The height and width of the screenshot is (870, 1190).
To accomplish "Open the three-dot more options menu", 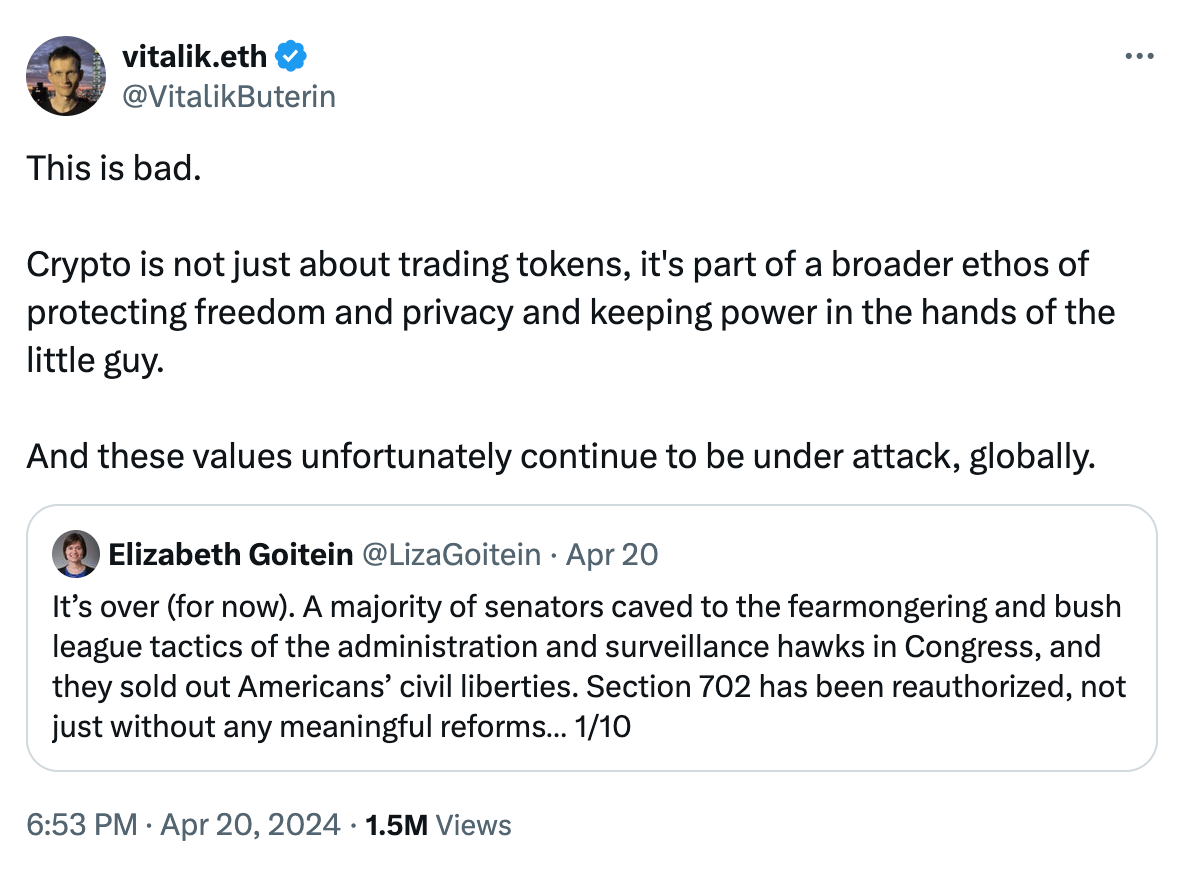I will point(1139,57).
